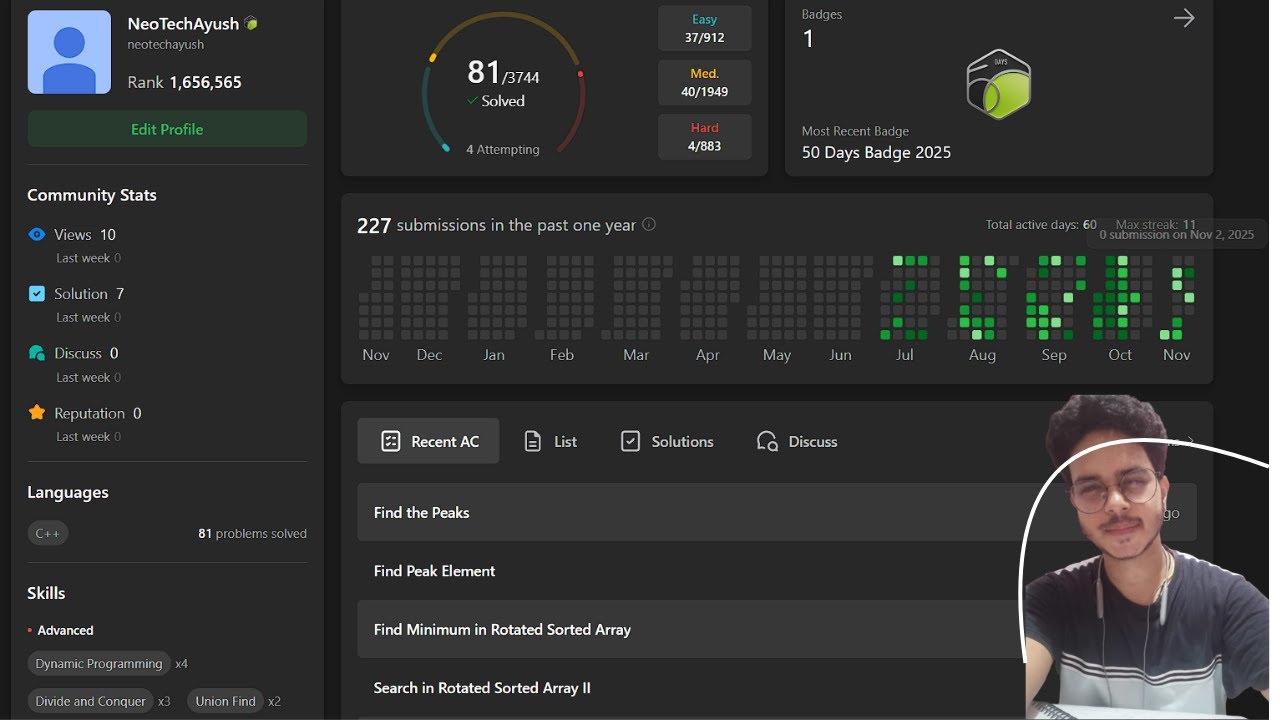Click the Edit Profile button
The image size is (1280, 720).
[167, 129]
